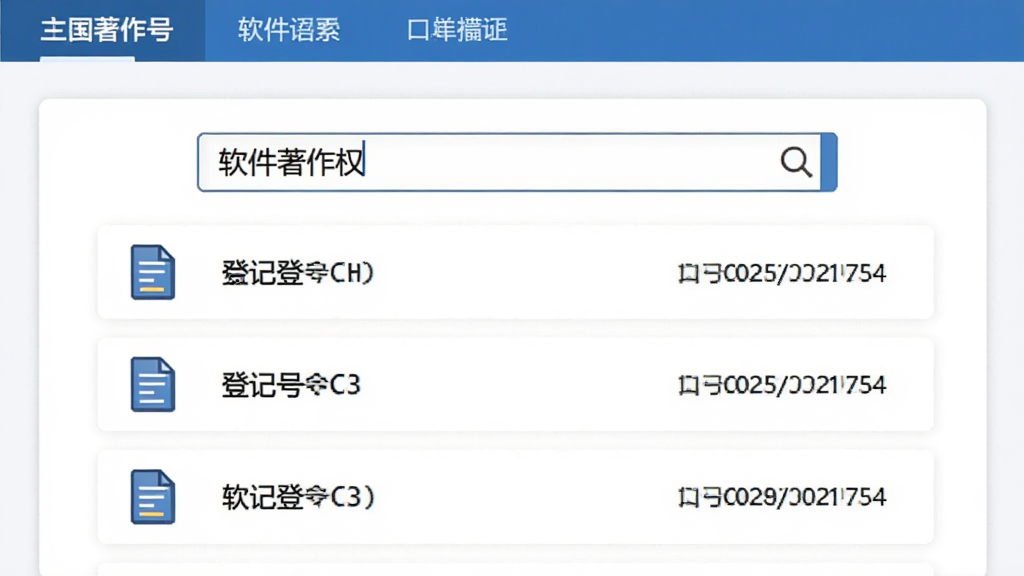Open the document icon beside 登记登令CH)
The image size is (1024, 576).
pos(153,272)
